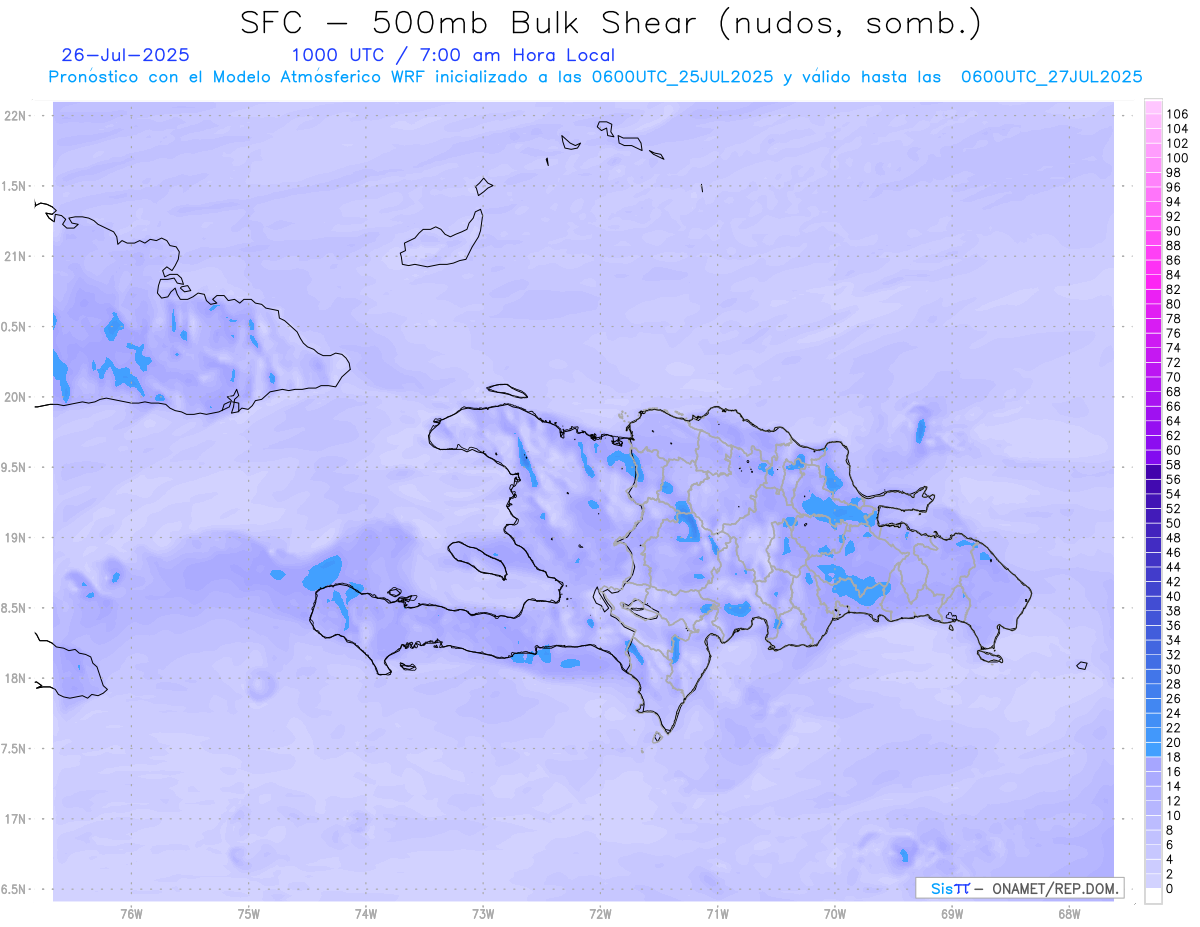
Task: Click legend value '66' on the color bar
Action: coord(1173,407)
